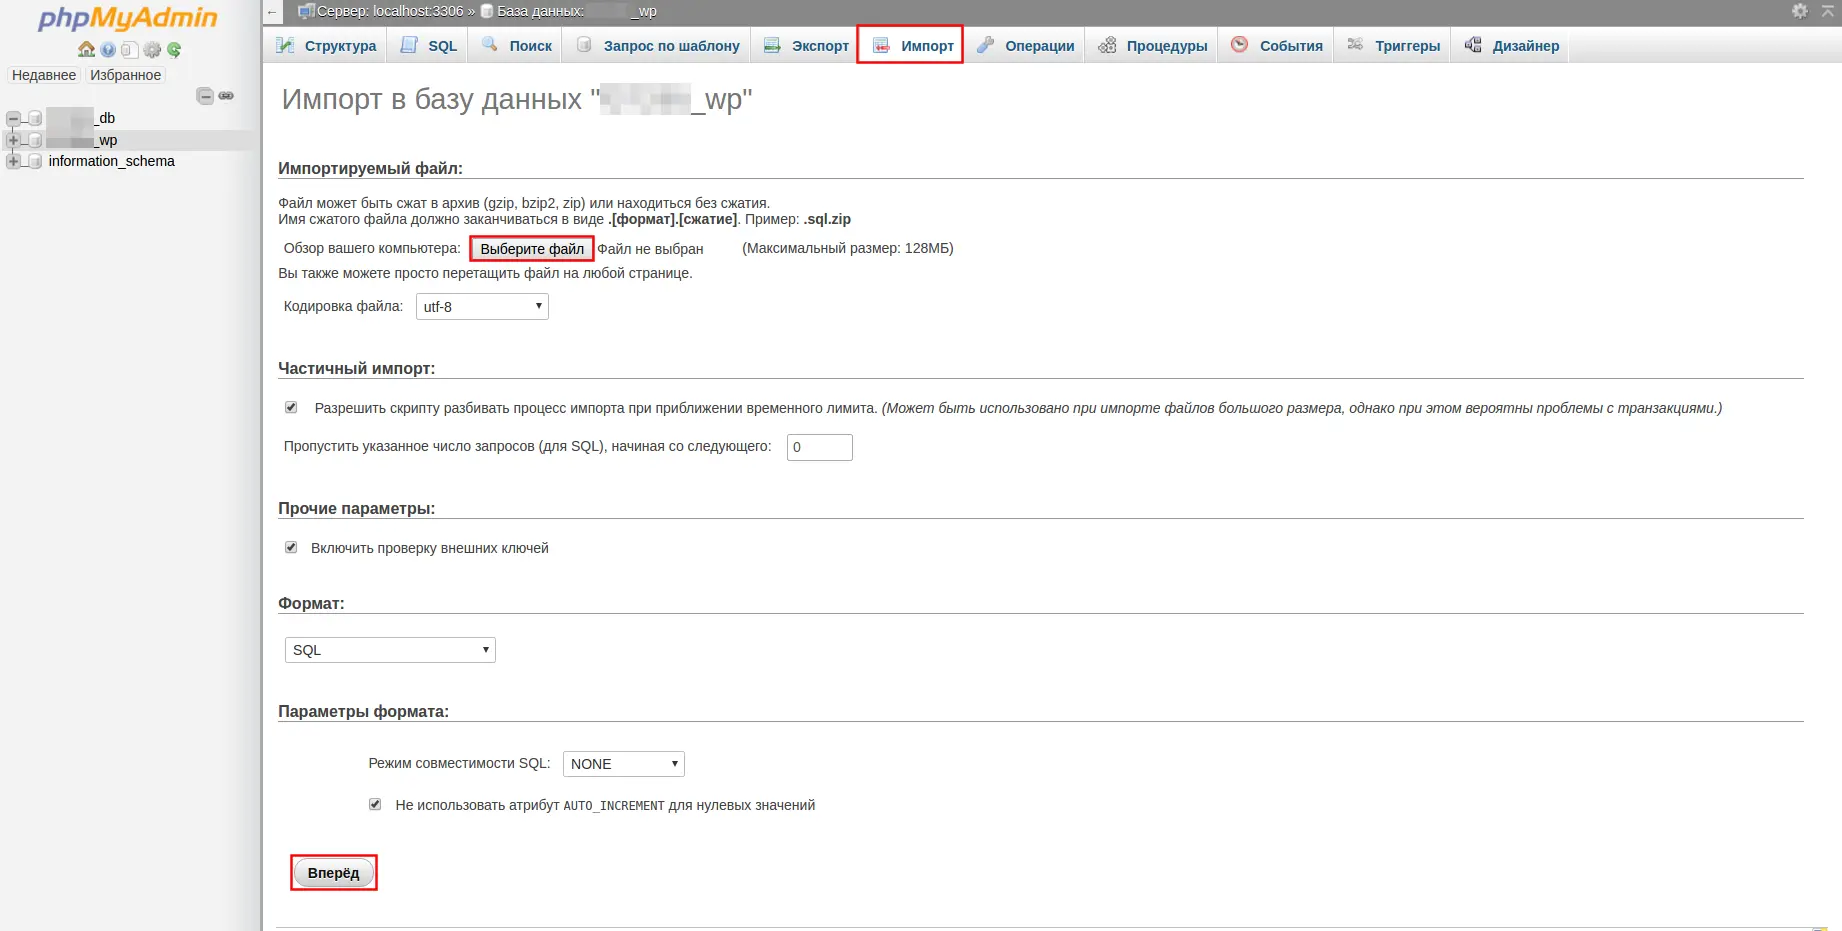Click the Вперёд submit button
The height and width of the screenshot is (931, 1842).
click(x=333, y=873)
